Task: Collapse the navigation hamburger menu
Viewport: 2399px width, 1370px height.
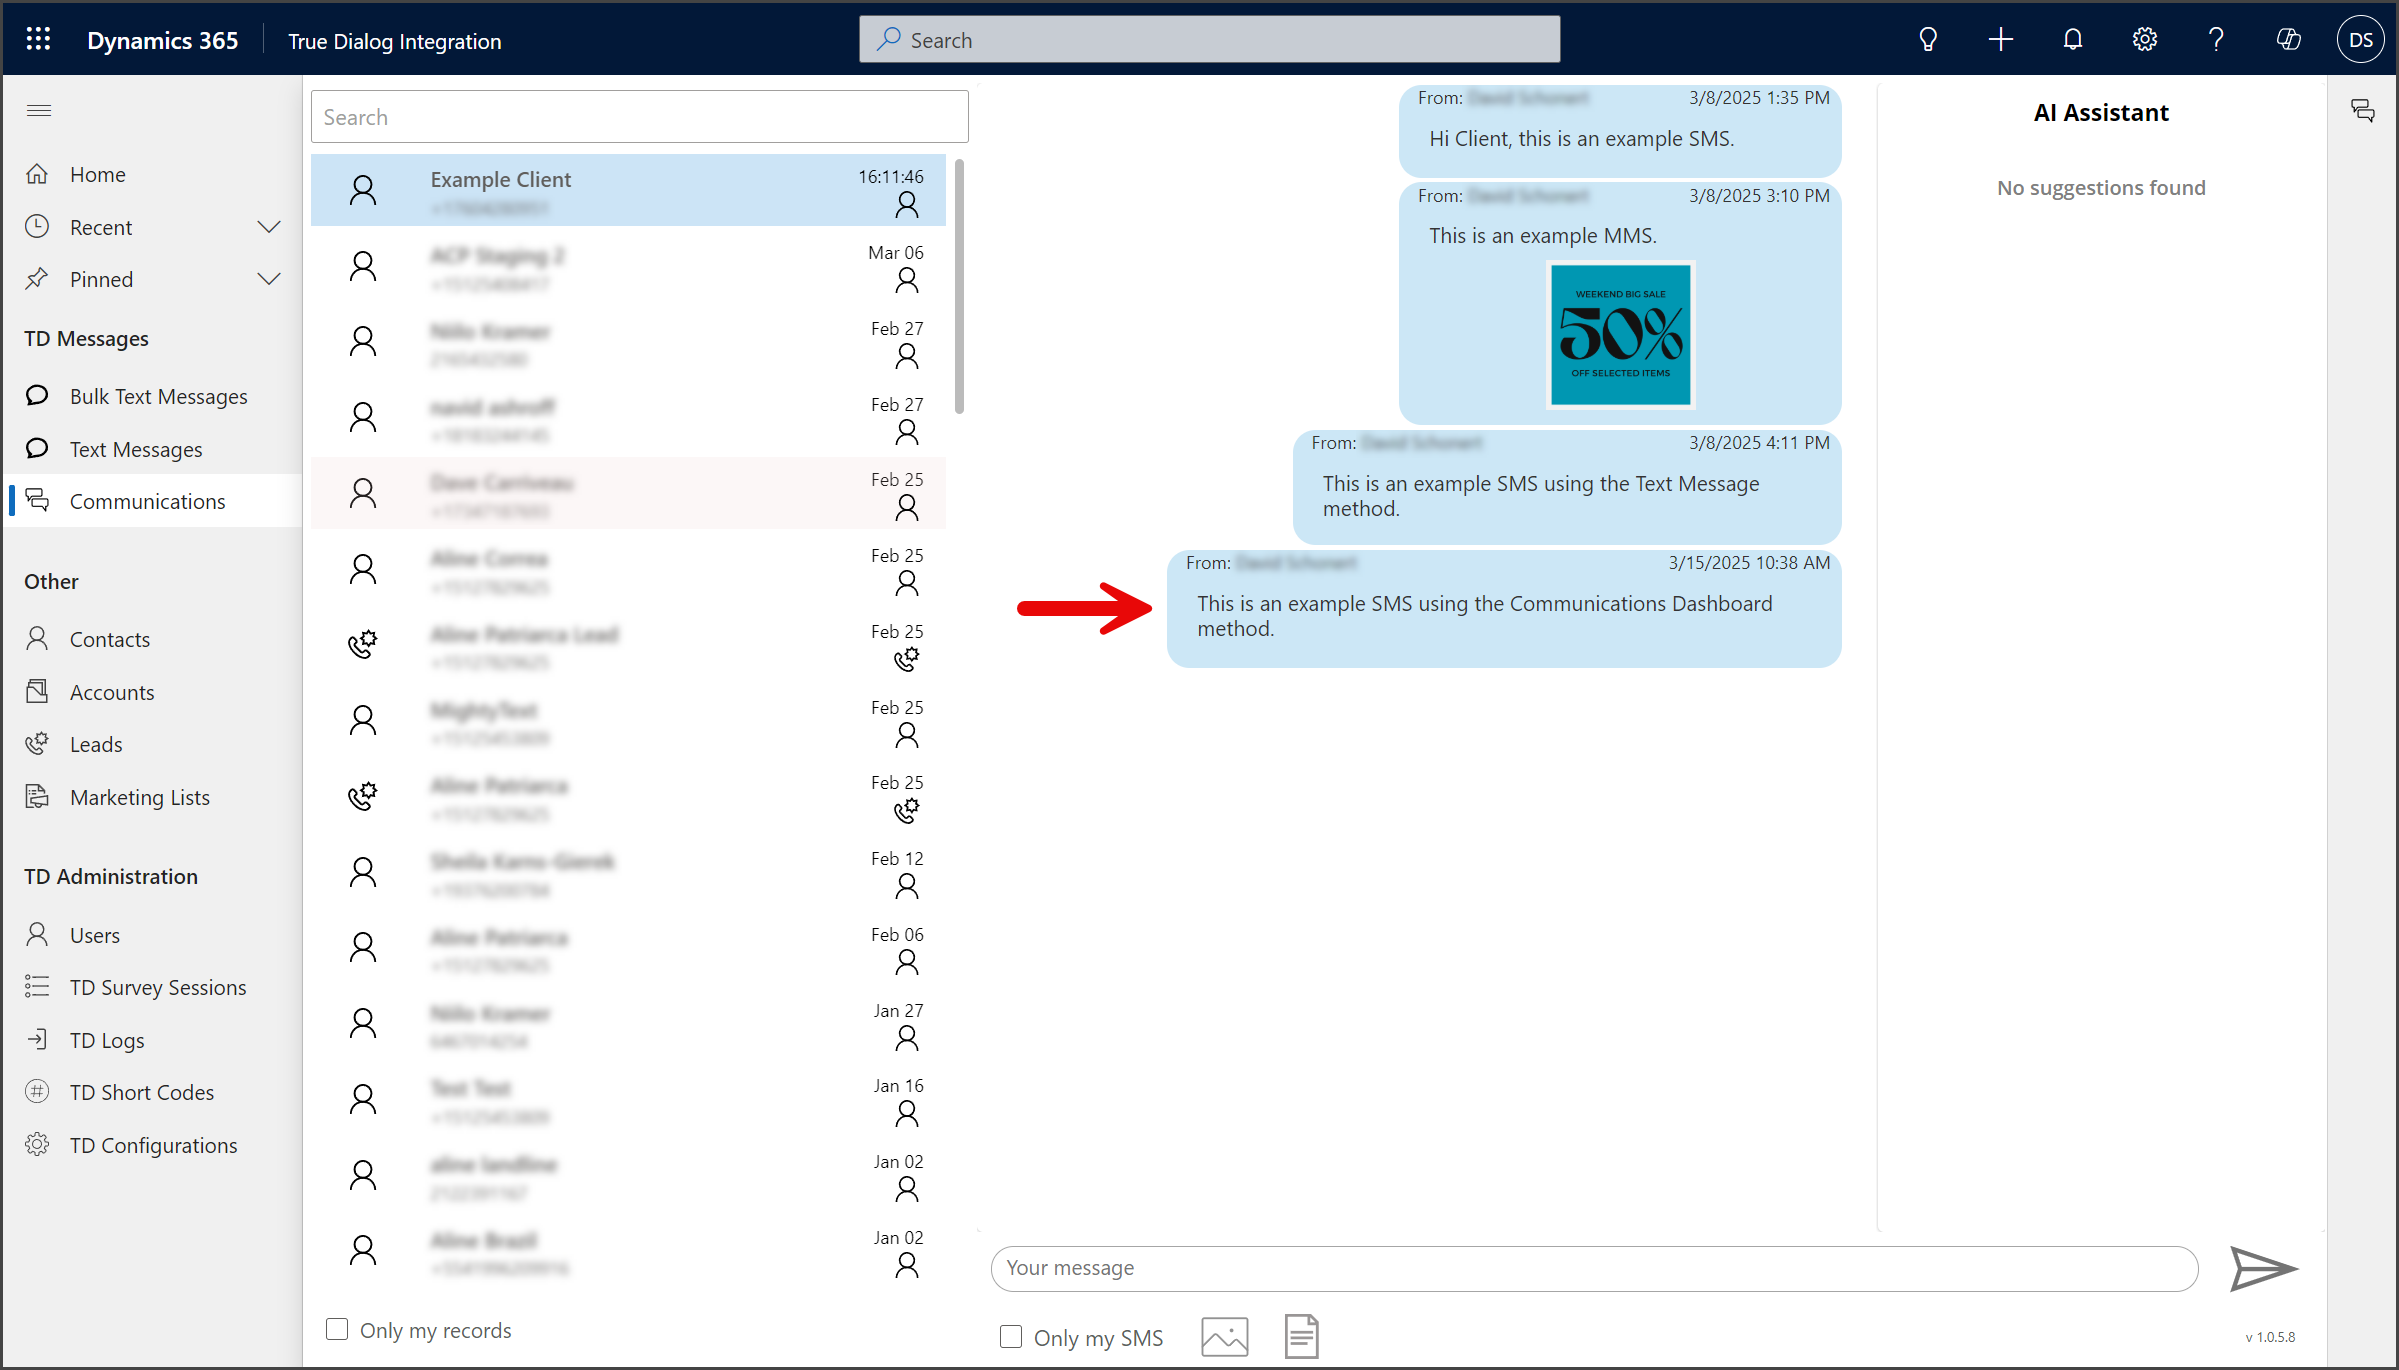Action: [39, 111]
